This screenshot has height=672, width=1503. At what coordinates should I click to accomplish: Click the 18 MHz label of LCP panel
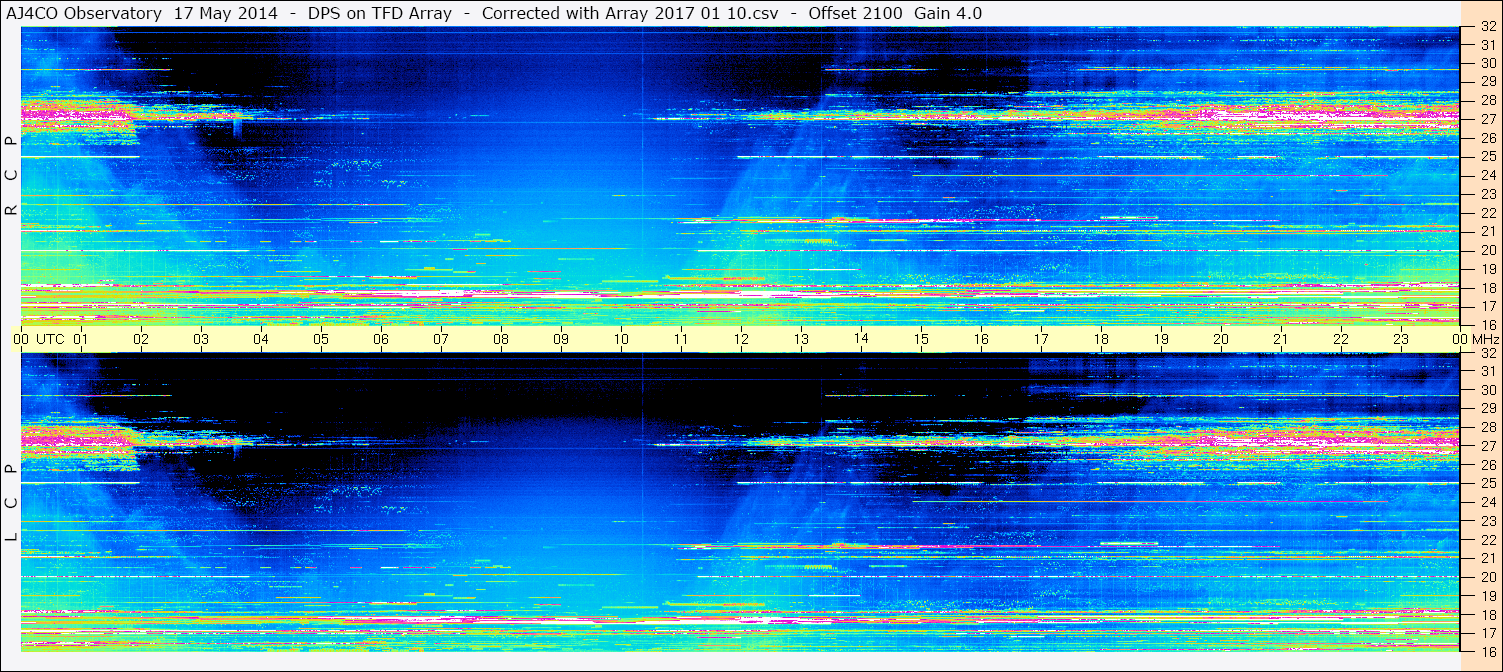click(1487, 615)
